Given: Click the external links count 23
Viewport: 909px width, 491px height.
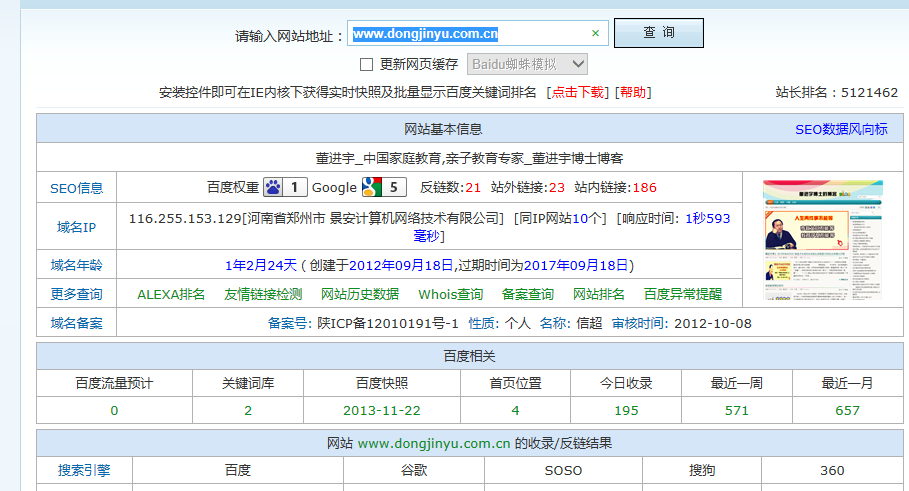Looking at the screenshot, I should pyautogui.click(x=557, y=188).
